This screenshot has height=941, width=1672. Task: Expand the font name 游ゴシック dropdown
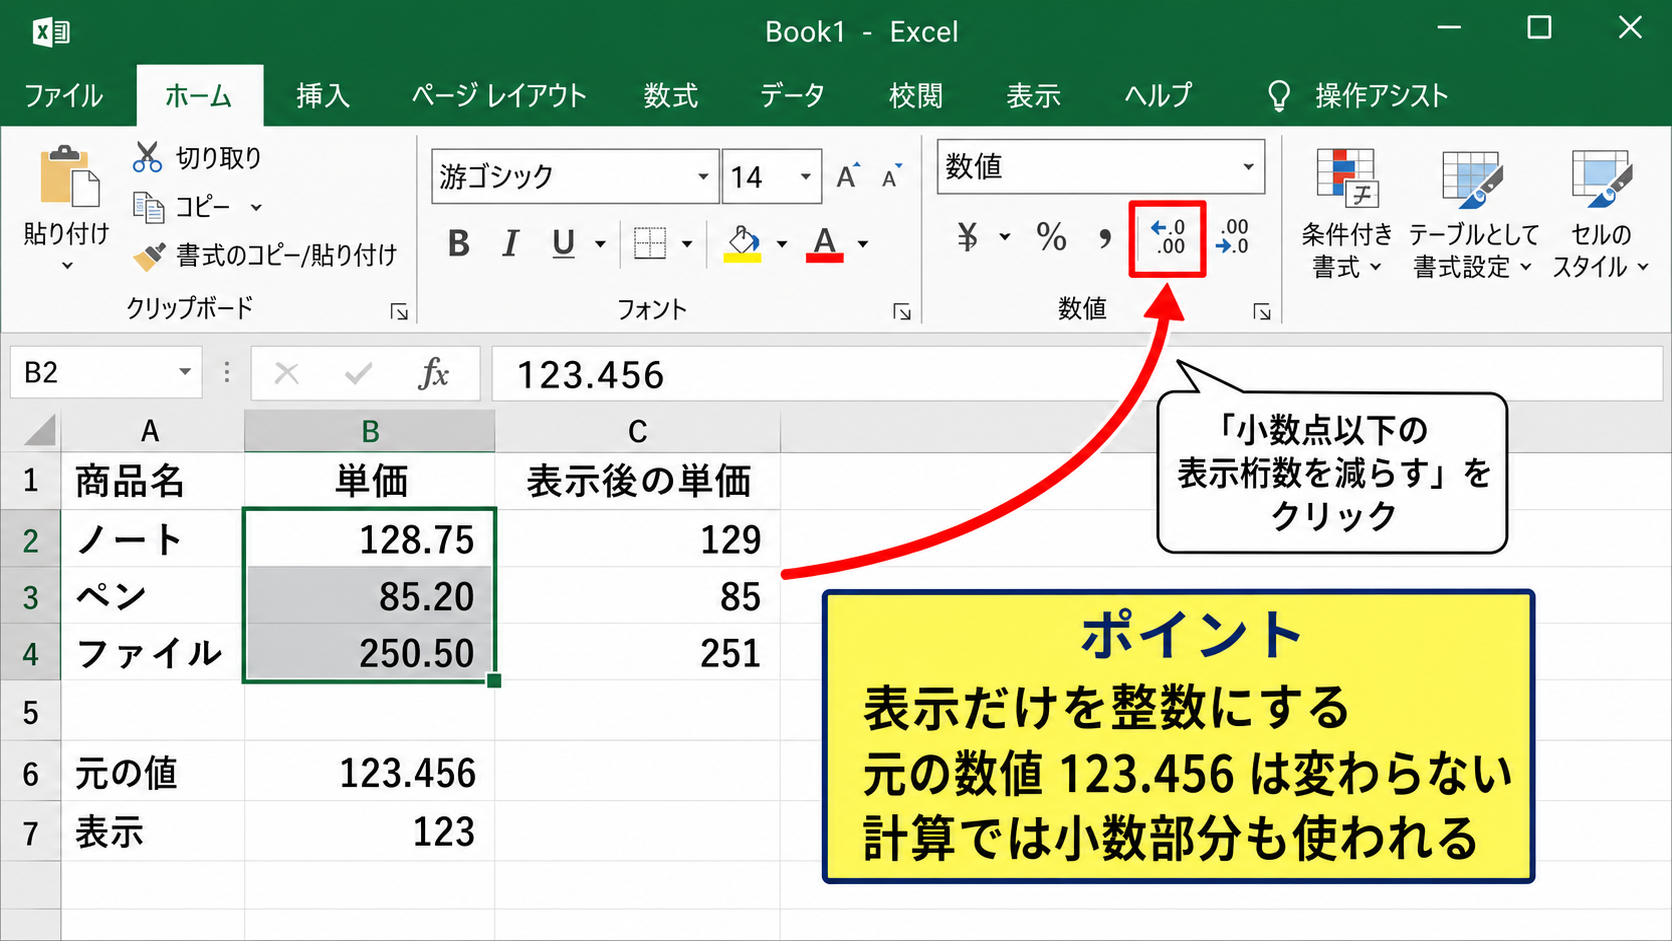(x=703, y=177)
